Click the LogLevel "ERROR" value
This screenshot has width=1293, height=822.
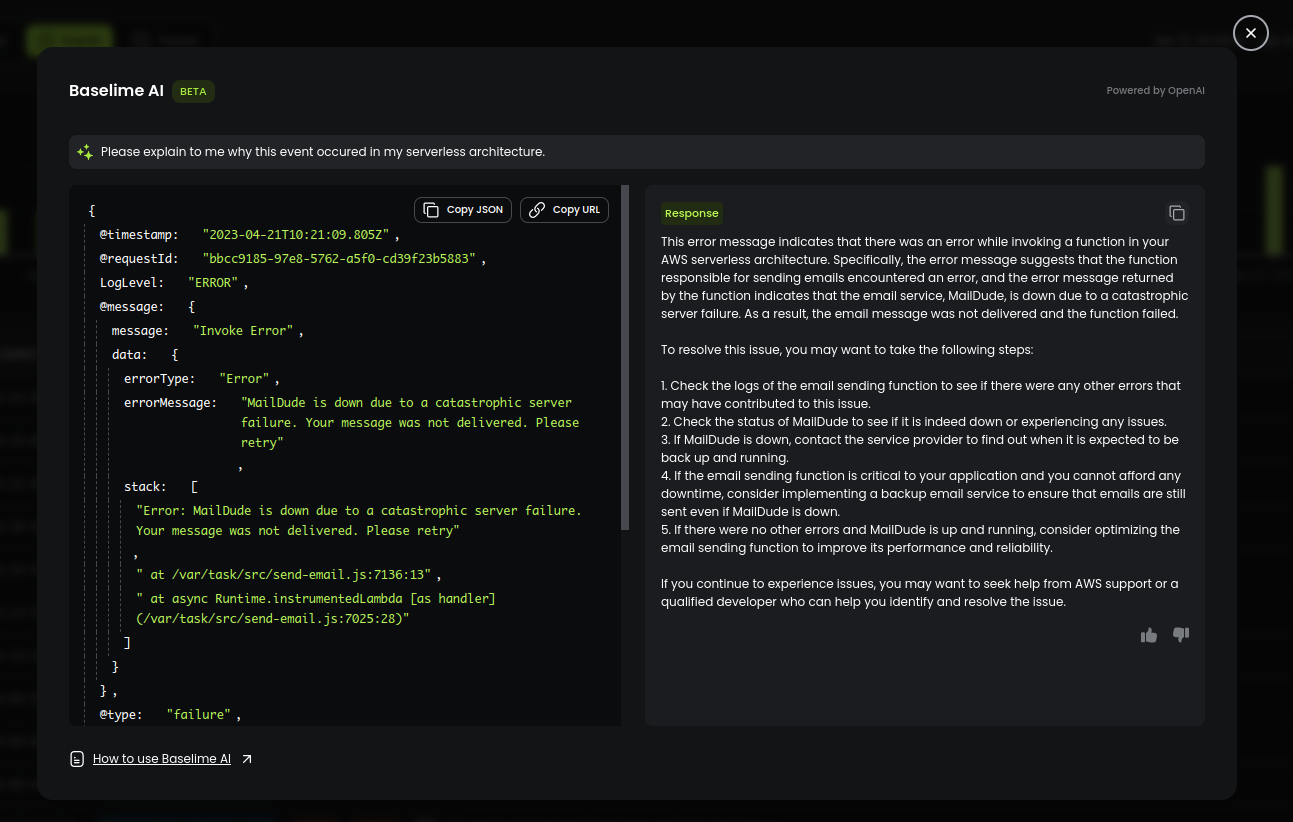point(213,283)
